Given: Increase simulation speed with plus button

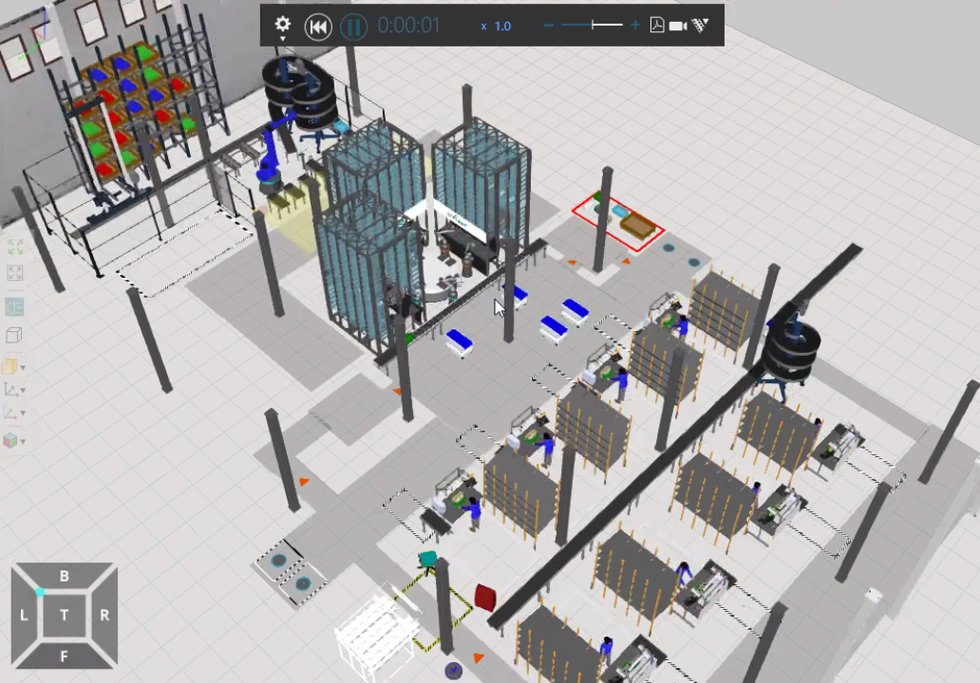Looking at the screenshot, I should 636,26.
